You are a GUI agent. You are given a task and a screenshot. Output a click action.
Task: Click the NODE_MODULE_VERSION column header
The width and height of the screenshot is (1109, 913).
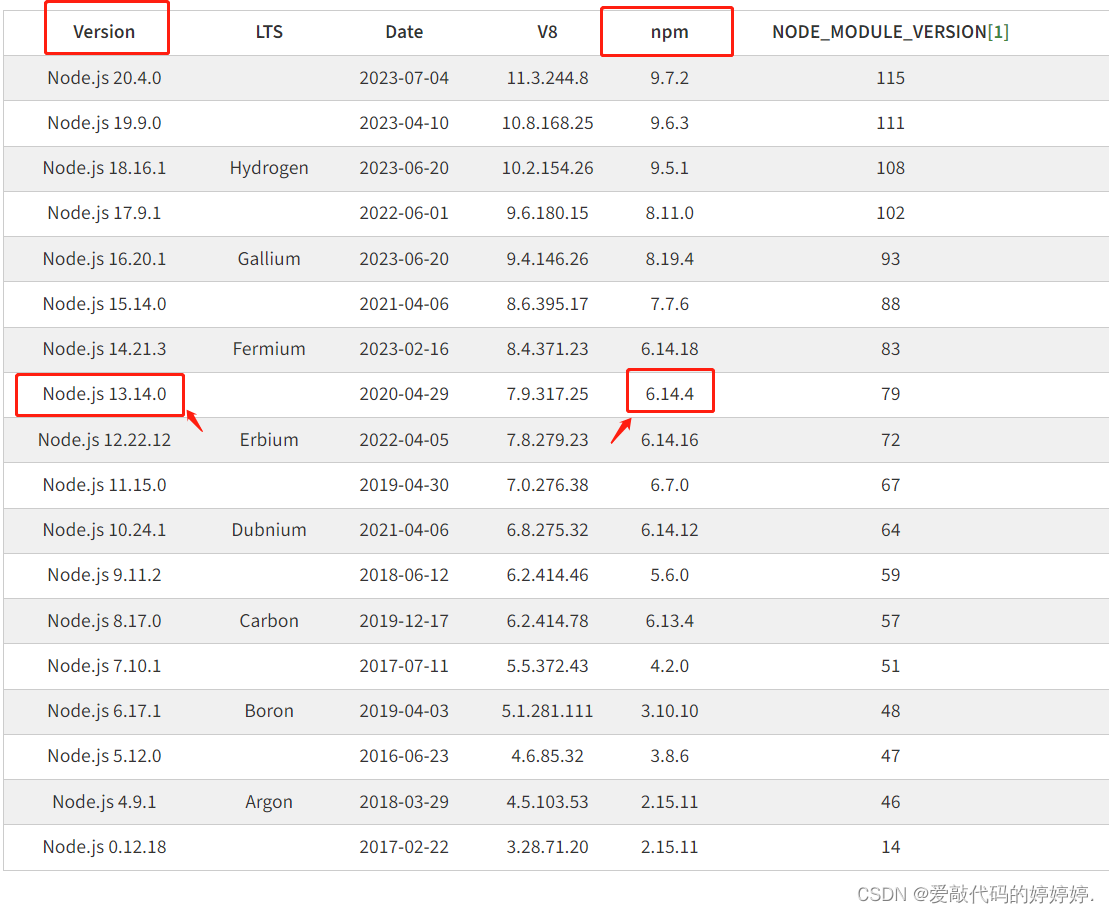879,32
